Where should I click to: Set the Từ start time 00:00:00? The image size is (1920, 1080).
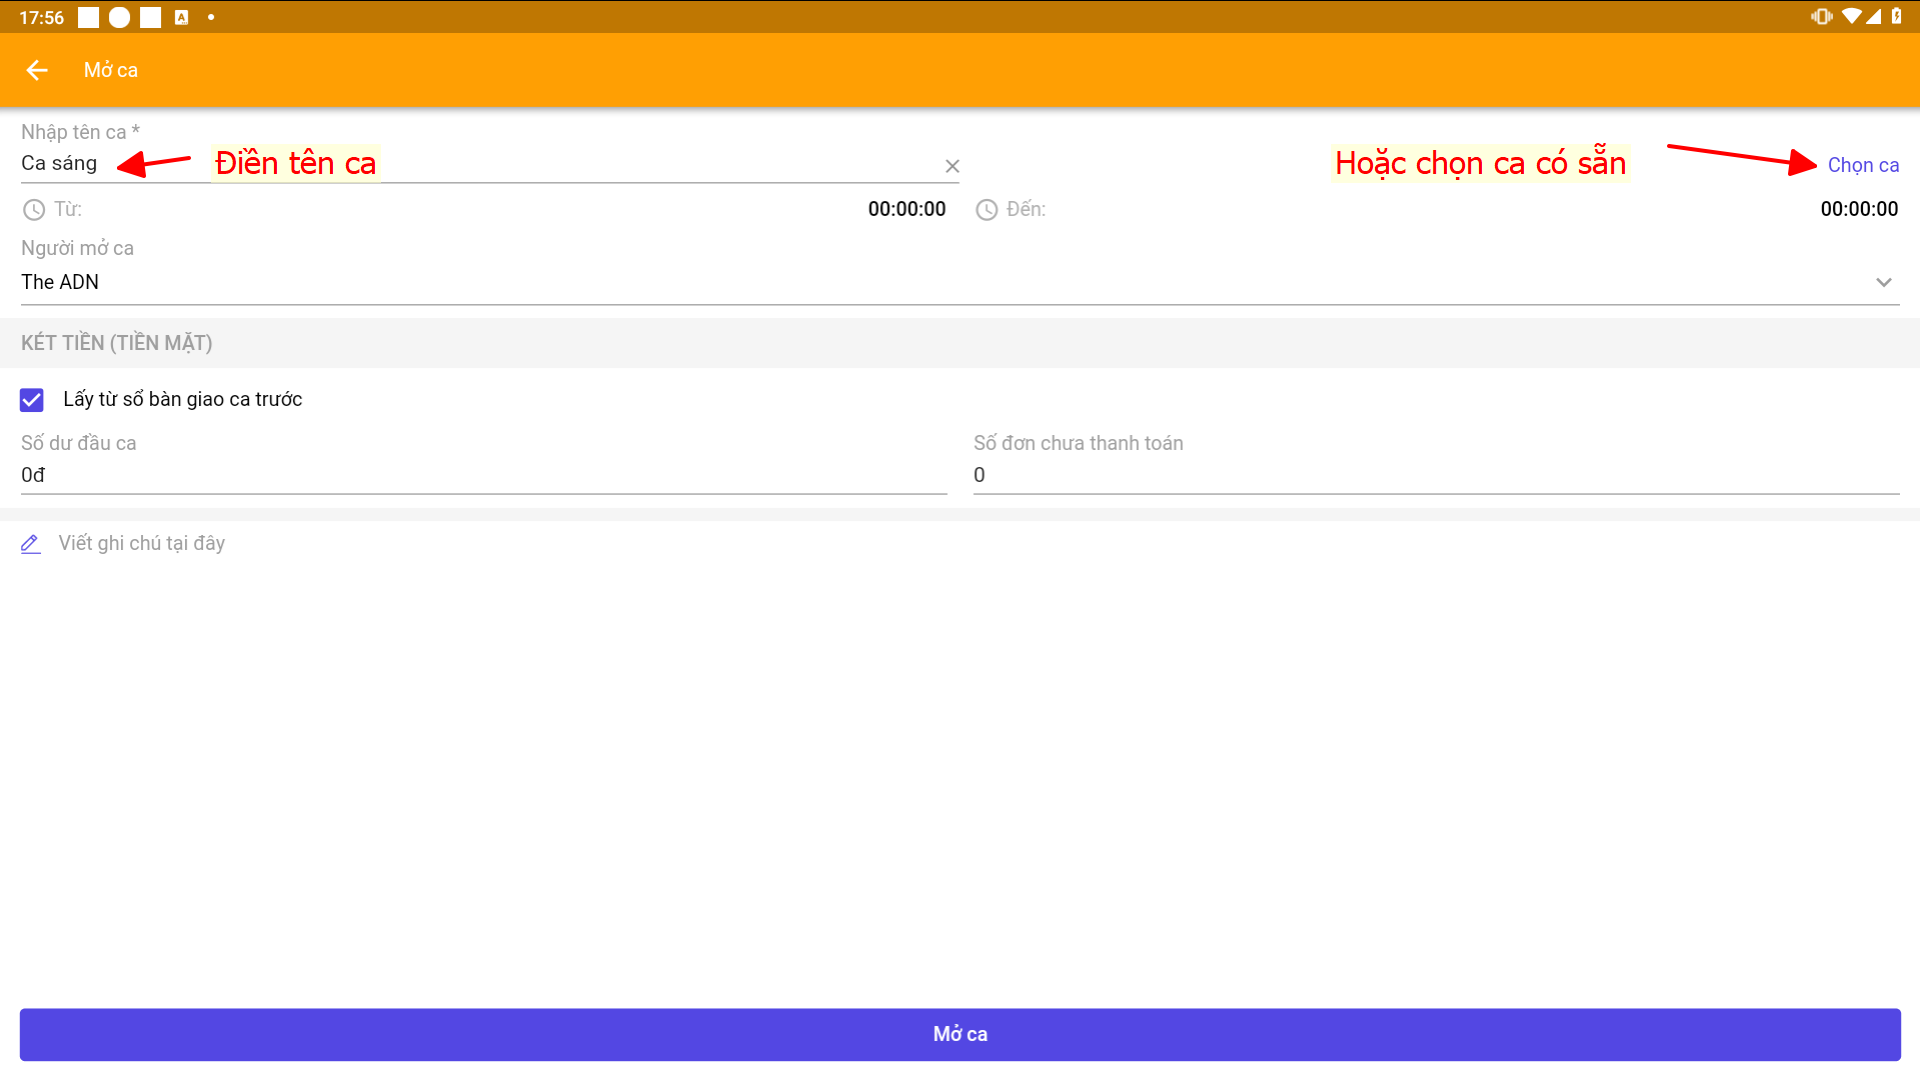[x=906, y=210]
